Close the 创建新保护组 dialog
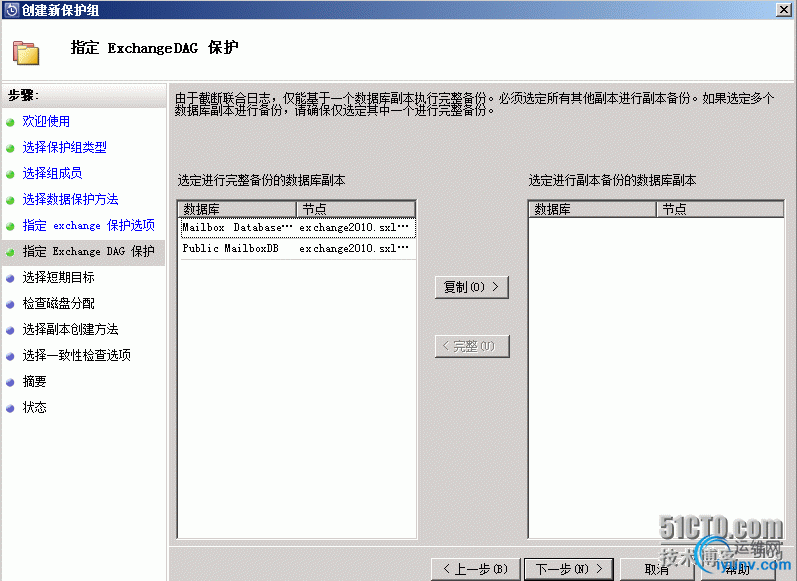This screenshot has width=797, height=581. [784, 10]
